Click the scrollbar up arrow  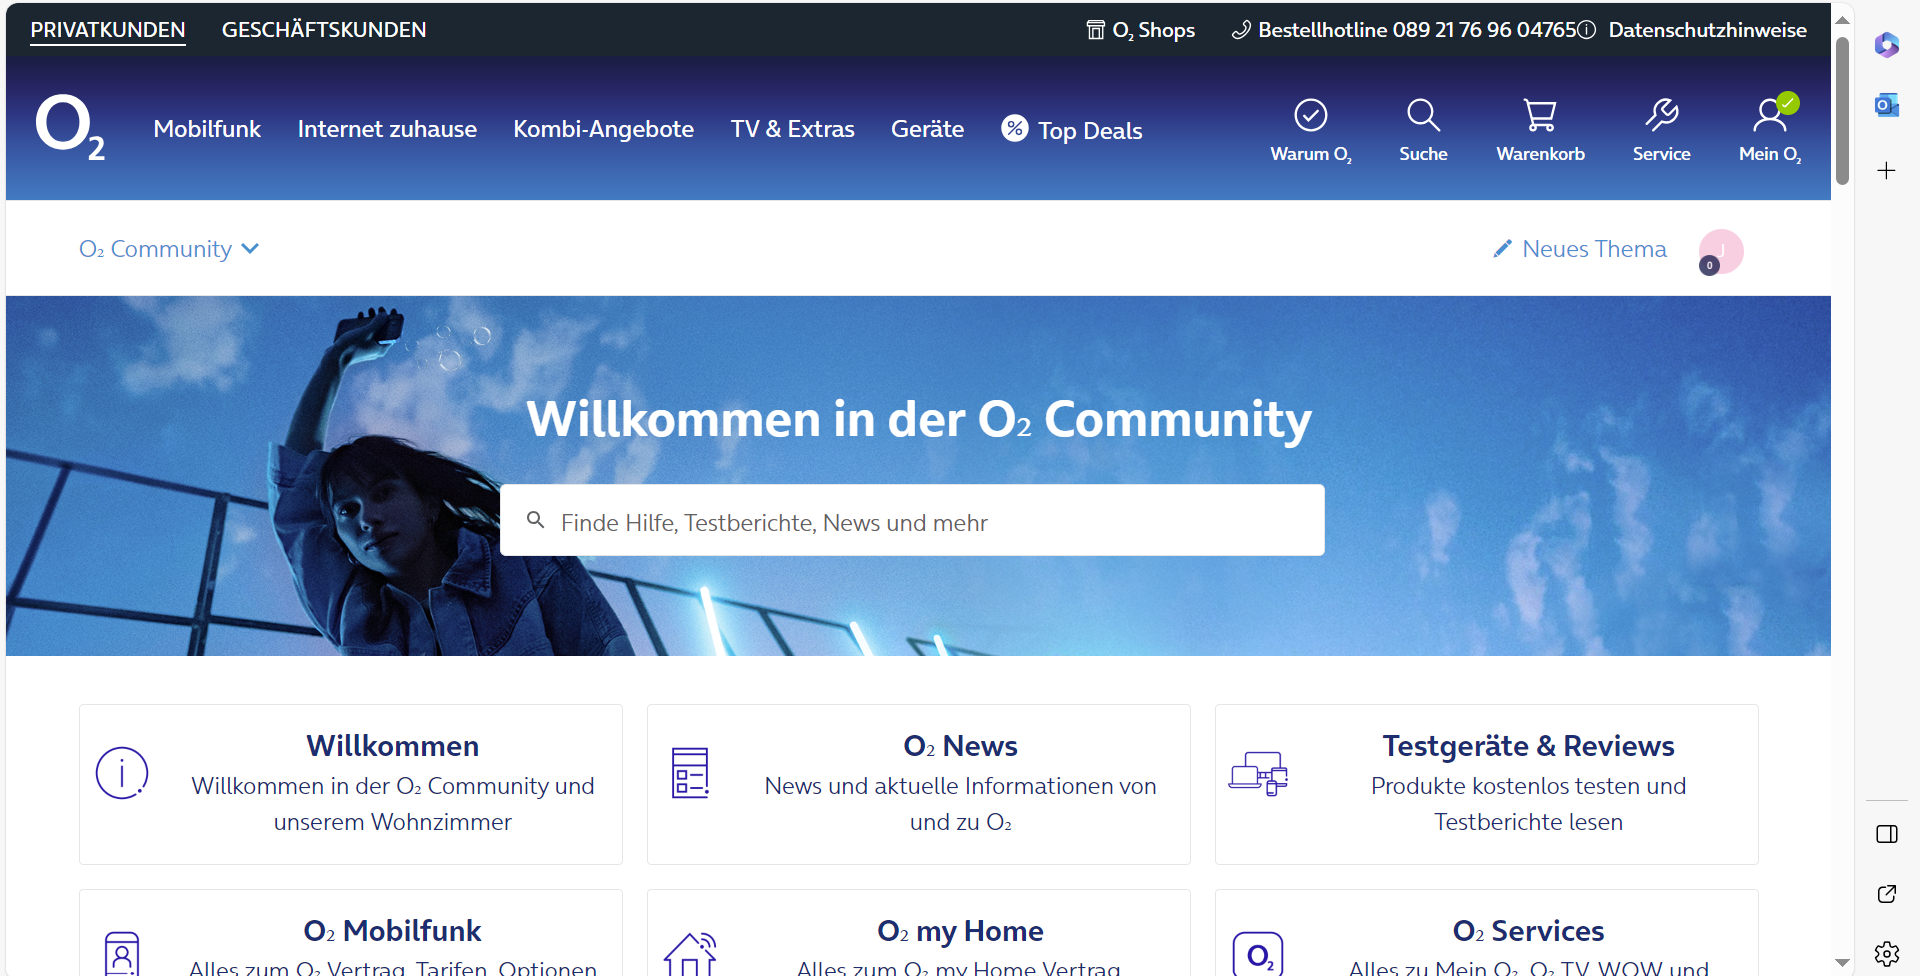pyautogui.click(x=1842, y=19)
